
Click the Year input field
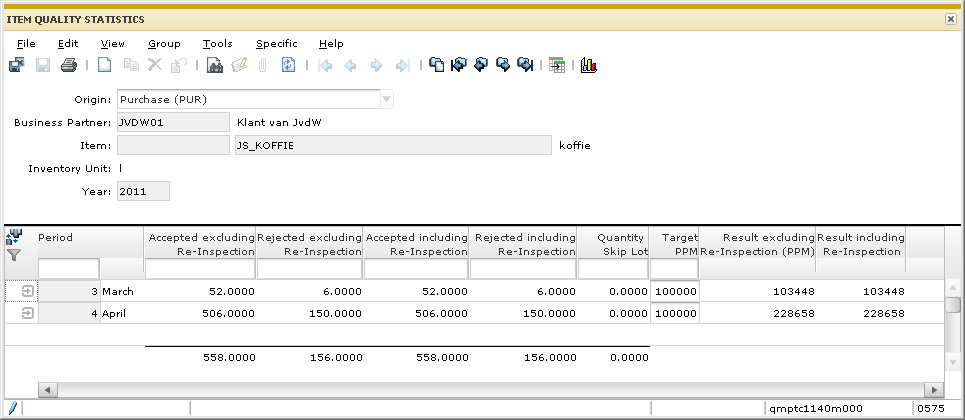click(143, 191)
